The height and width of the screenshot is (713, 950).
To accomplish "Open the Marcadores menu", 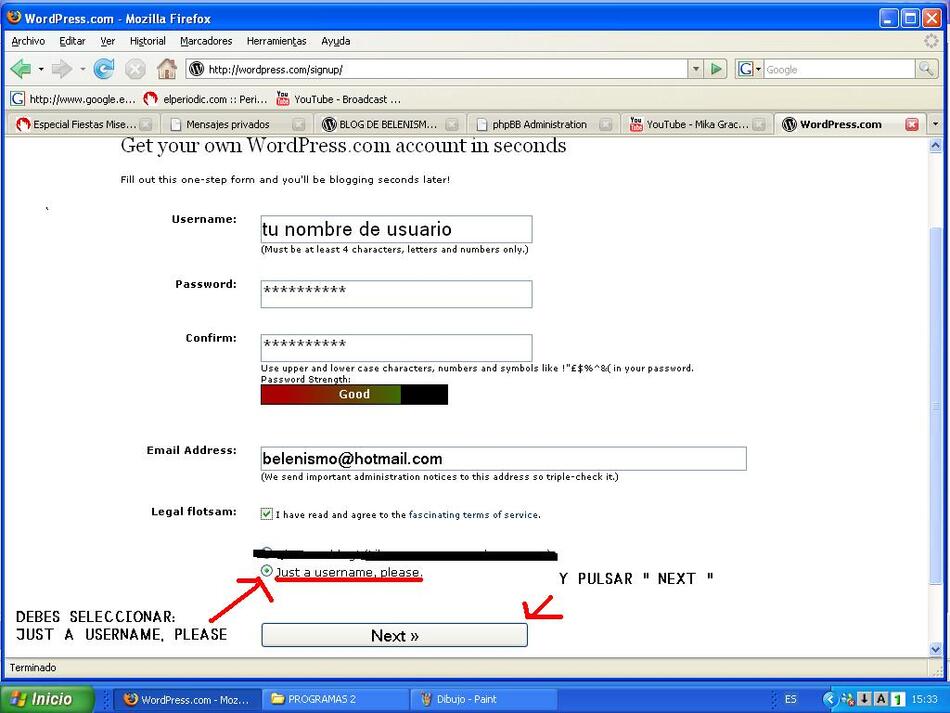I will 206,41.
